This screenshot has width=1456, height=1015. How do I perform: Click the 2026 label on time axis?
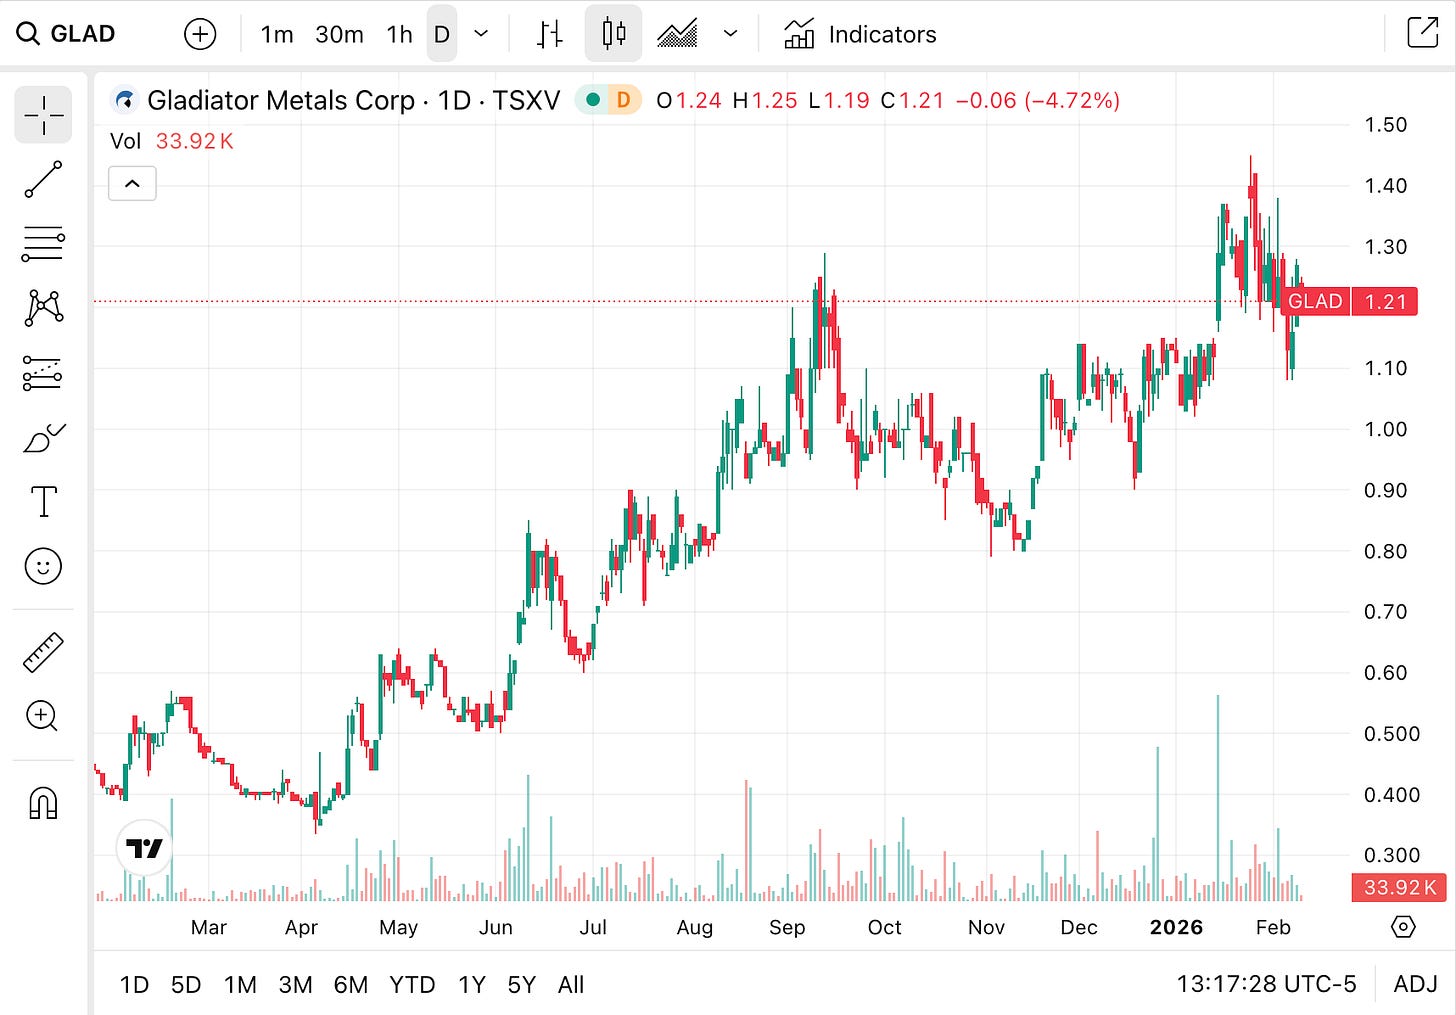[x=1176, y=927]
